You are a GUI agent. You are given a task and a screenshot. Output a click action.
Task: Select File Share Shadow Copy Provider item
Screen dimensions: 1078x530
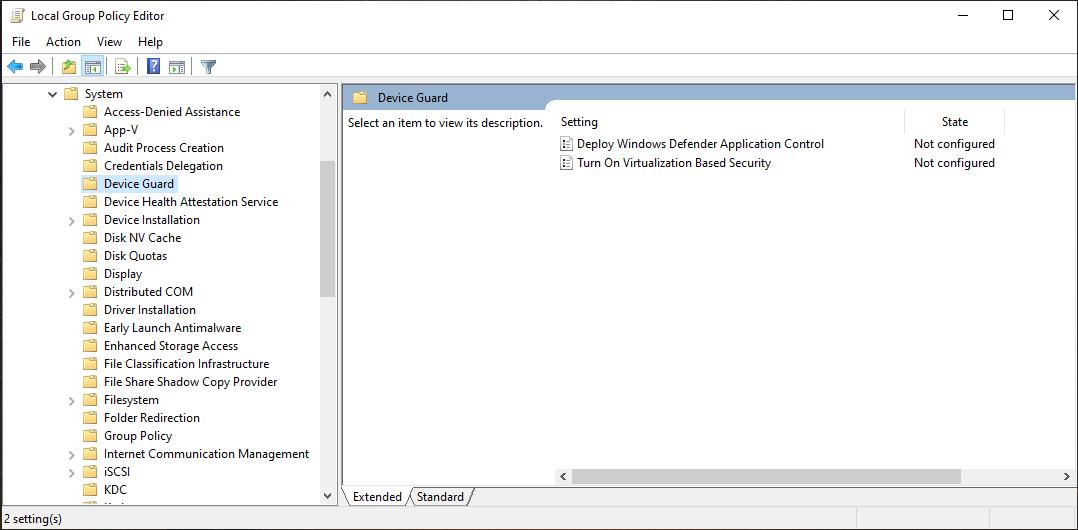pos(190,382)
